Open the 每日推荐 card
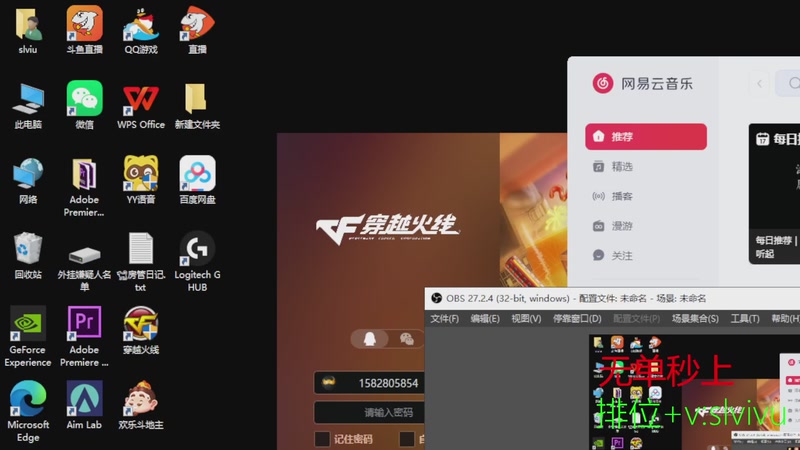The image size is (800, 450). point(774,193)
